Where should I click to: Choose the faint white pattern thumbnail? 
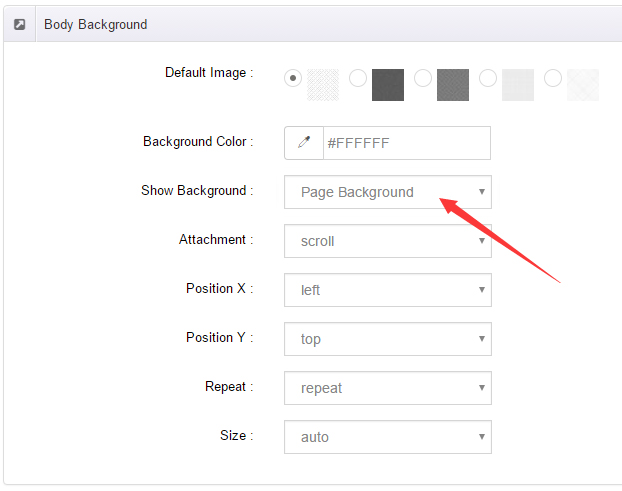pos(583,85)
